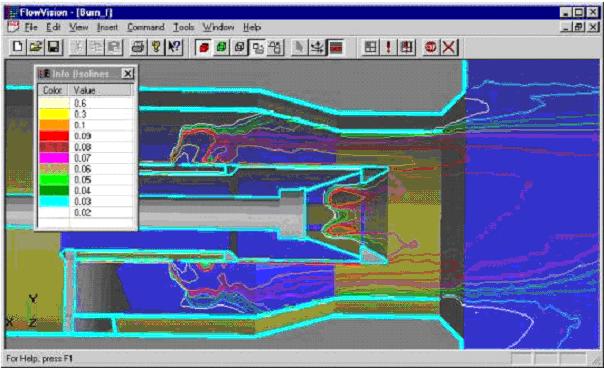Click the wireframe cube toolbar icon

point(240,47)
